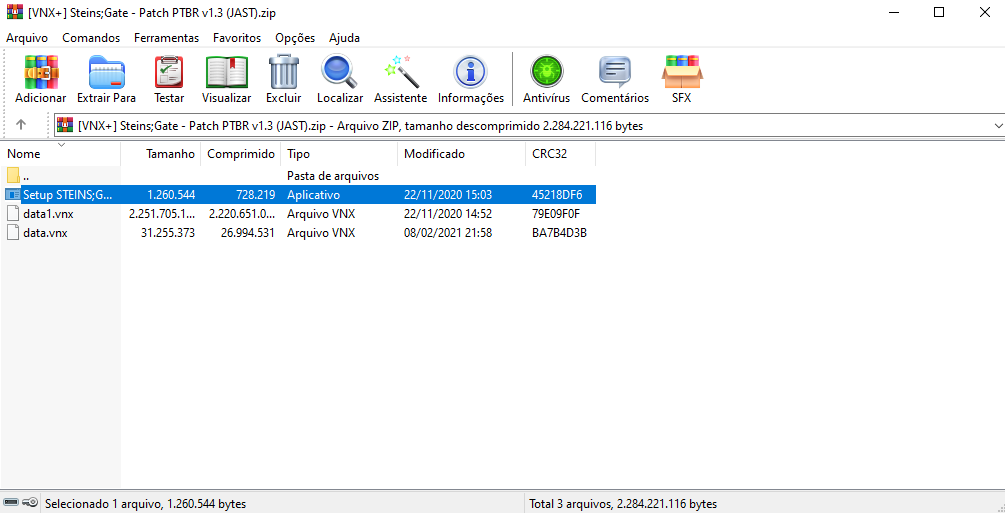The image size is (1005, 513).
Task: Click the Extrair Para folder icon
Action: (106, 72)
